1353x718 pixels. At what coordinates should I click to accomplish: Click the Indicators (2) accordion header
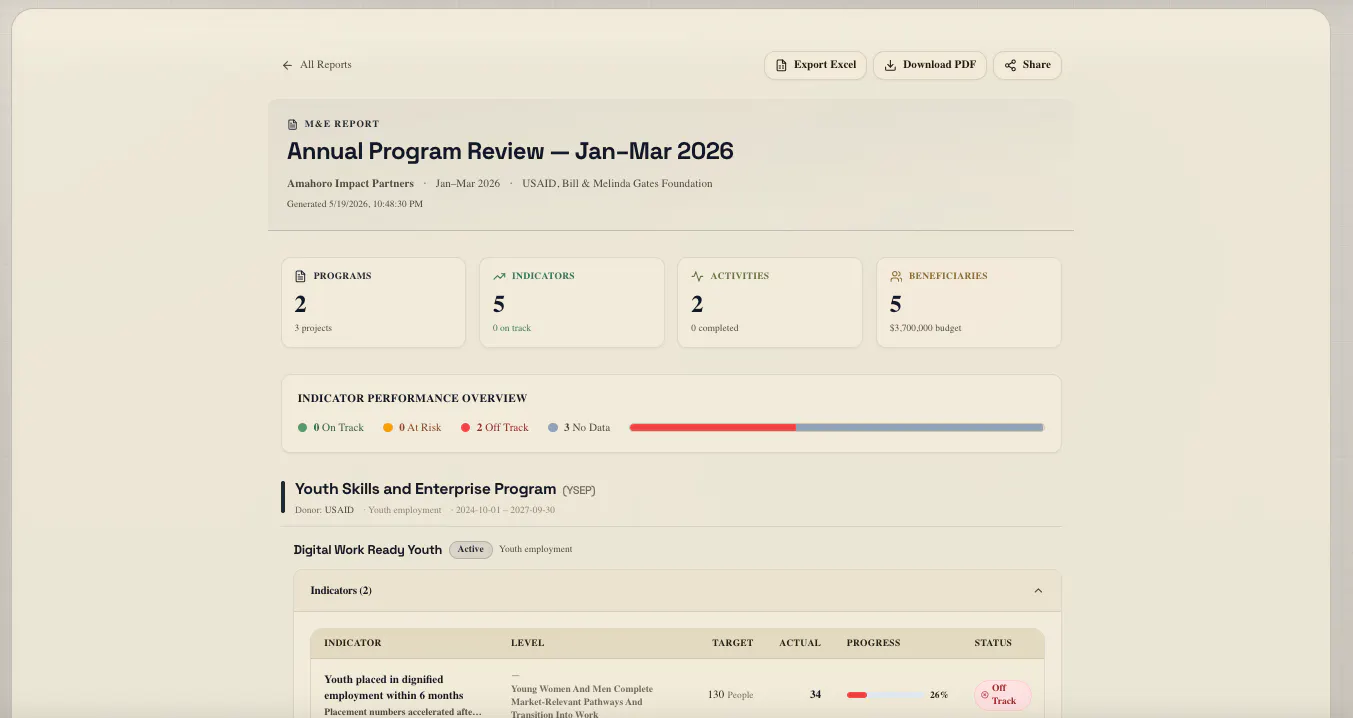pyautogui.click(x=677, y=591)
